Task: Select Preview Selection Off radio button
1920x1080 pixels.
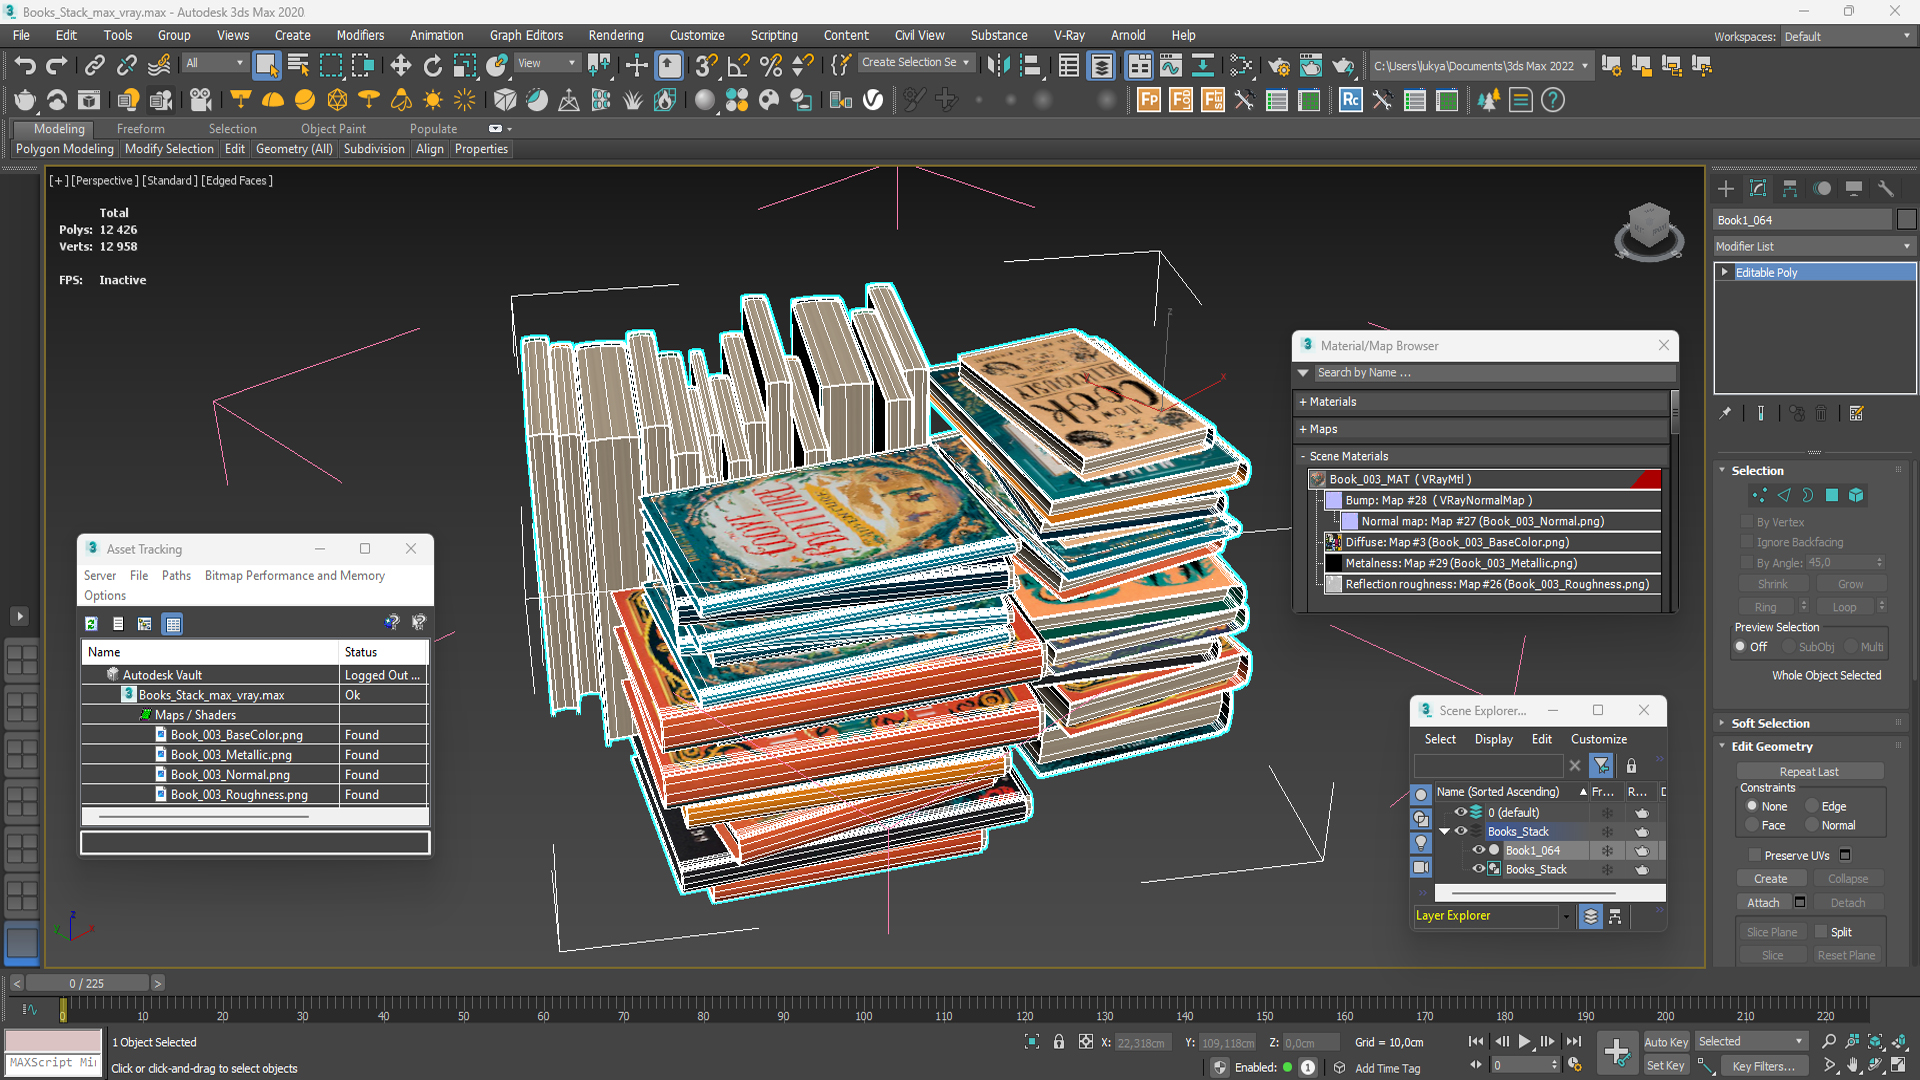Action: click(x=1740, y=647)
